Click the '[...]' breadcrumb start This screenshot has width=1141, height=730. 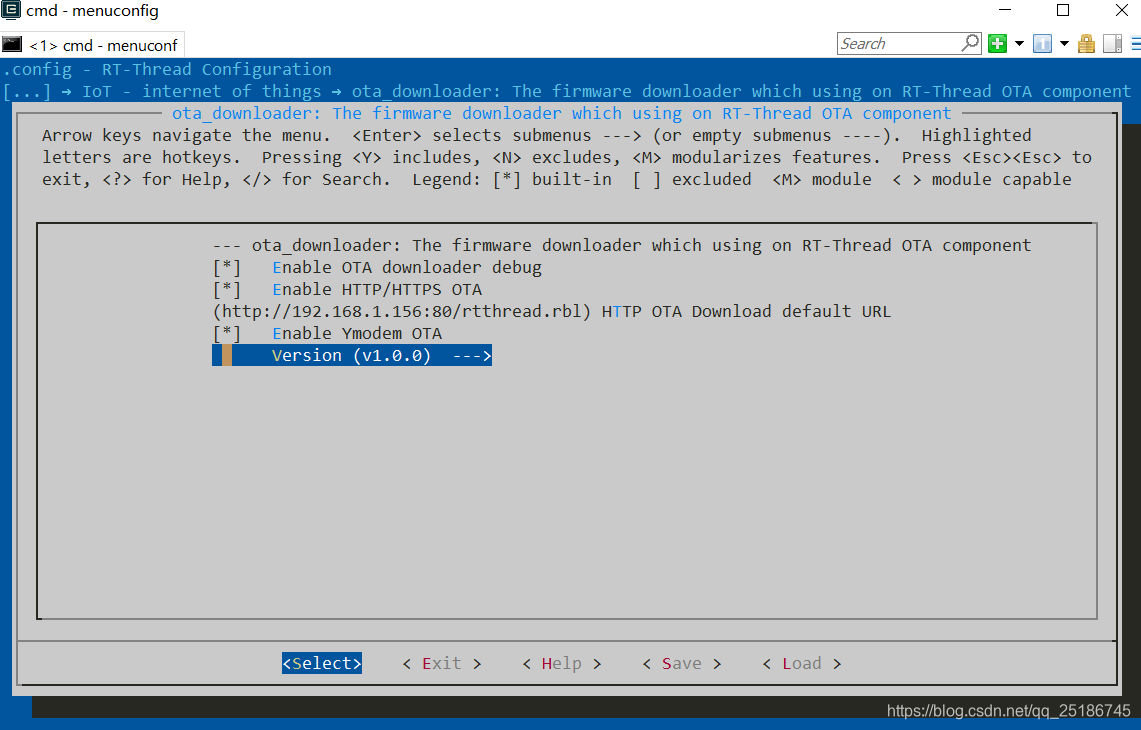click(27, 92)
